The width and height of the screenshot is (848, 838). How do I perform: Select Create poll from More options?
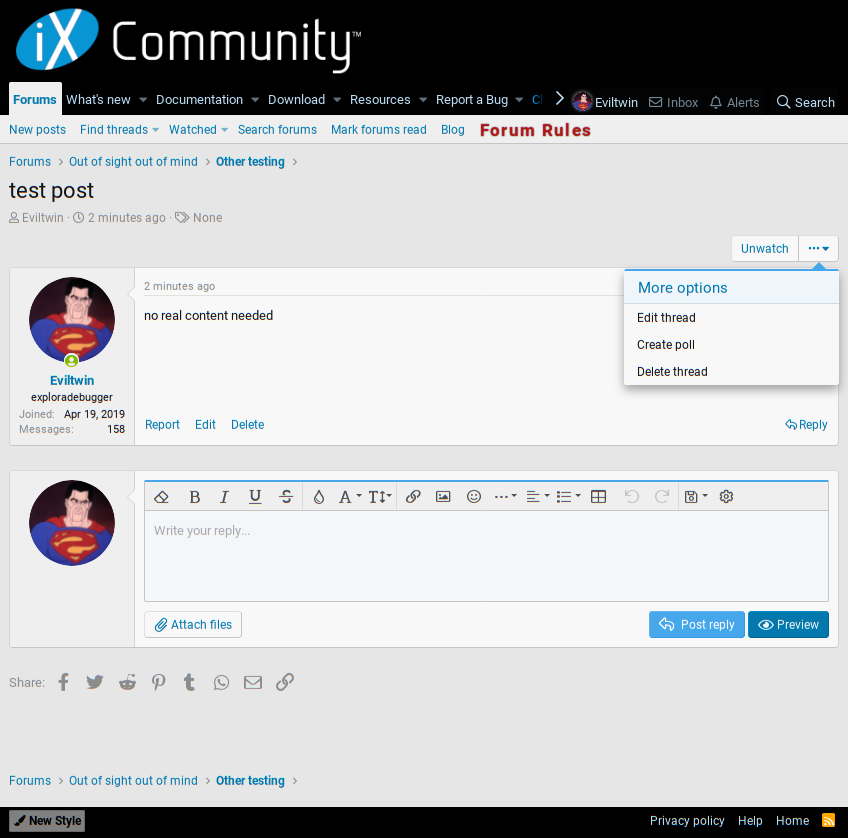tap(731, 344)
